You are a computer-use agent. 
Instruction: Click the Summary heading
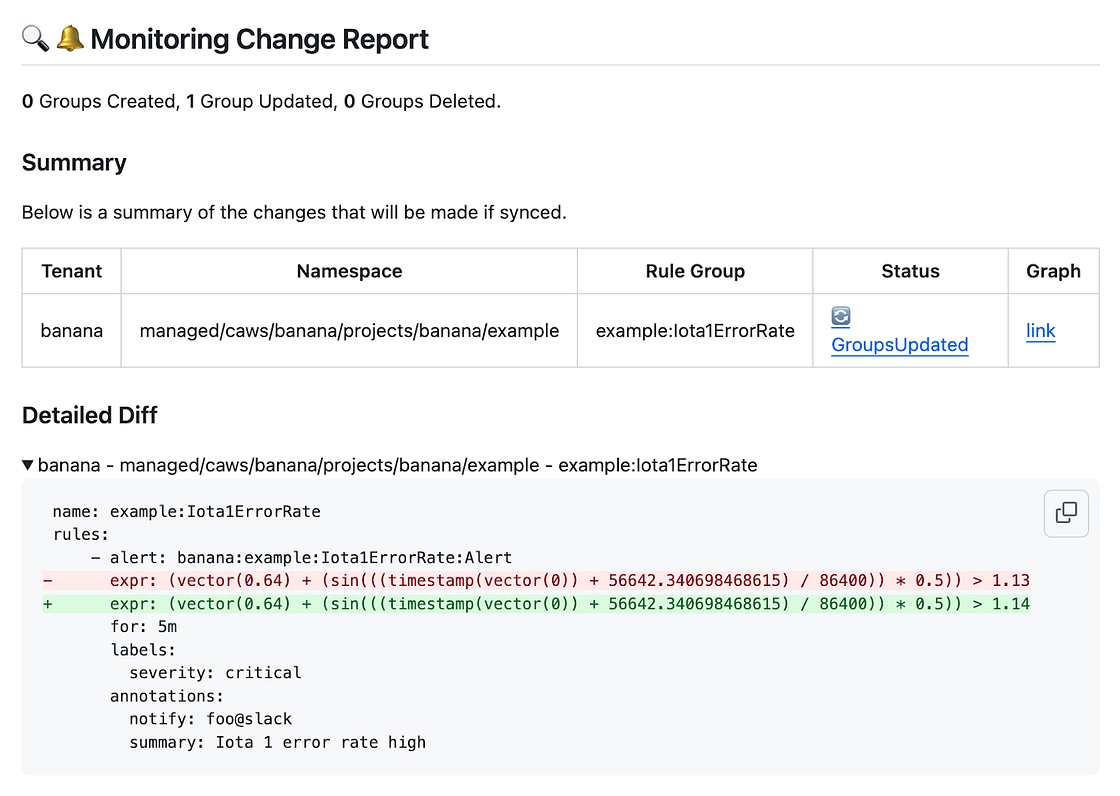(74, 163)
